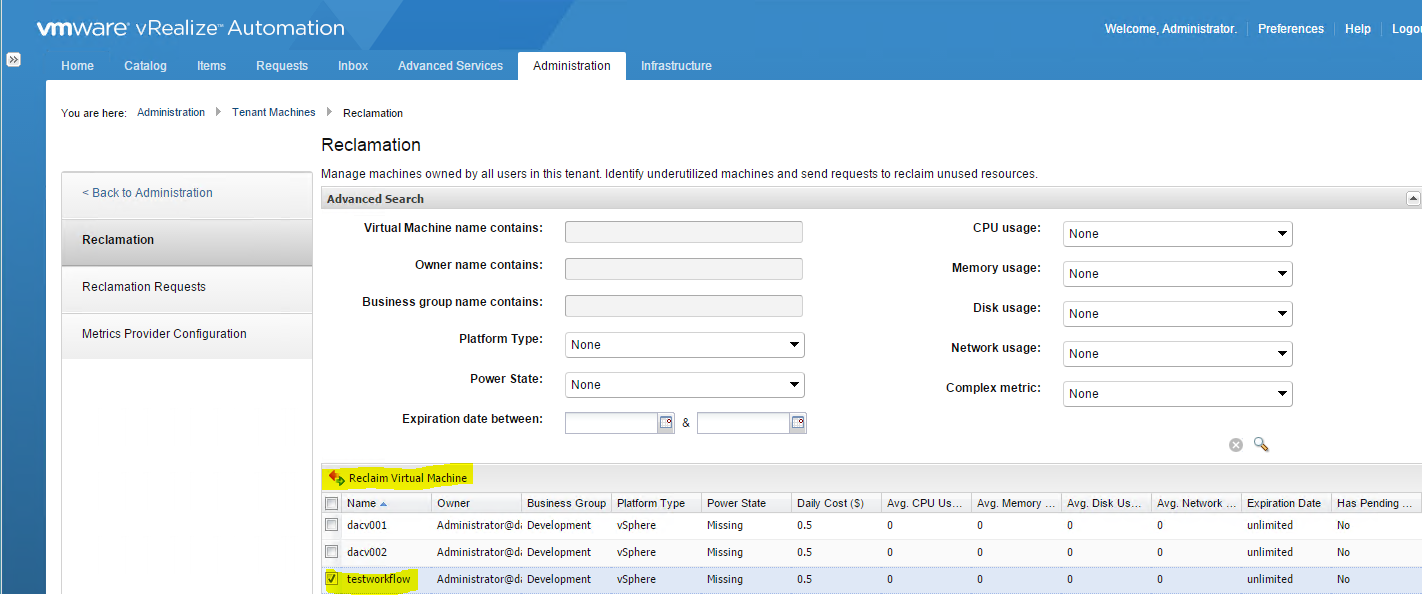Open the CPU usage dropdown

(x=1178, y=234)
